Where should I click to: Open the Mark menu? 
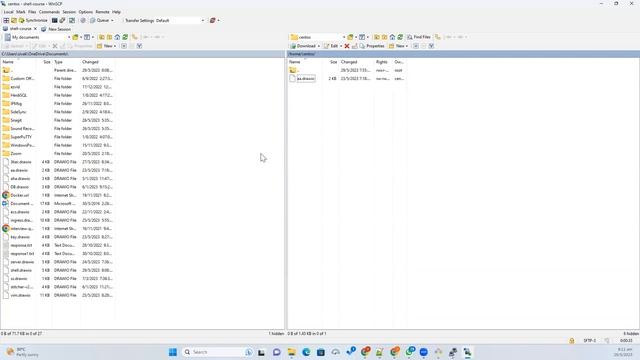pyautogui.click(x=21, y=12)
